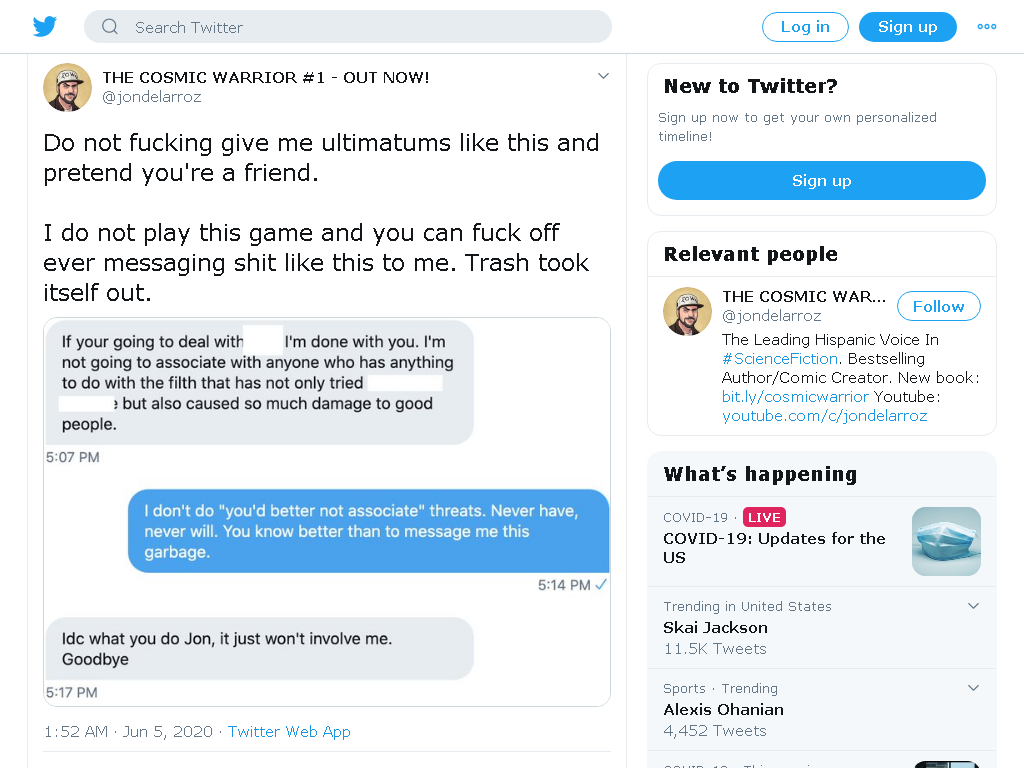The width and height of the screenshot is (1024, 768).
Task: Open the tweet options chevron
Action: (x=603, y=76)
